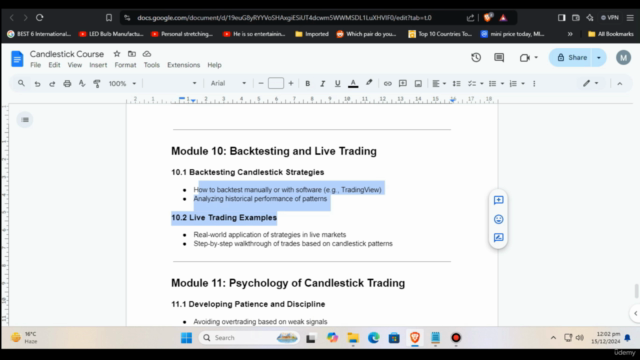Viewport: 640px width, 360px height.
Task: Show the side panel arrow
Action: pos(635,313)
